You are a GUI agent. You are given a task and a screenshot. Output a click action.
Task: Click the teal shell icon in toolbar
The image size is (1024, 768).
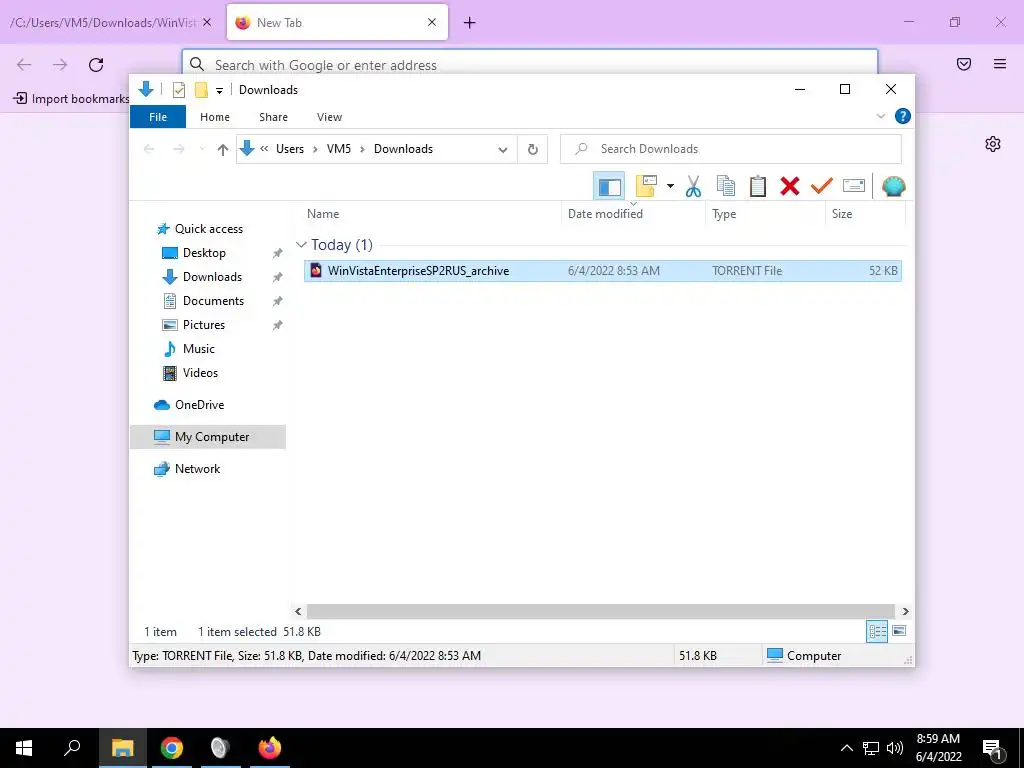click(893, 186)
